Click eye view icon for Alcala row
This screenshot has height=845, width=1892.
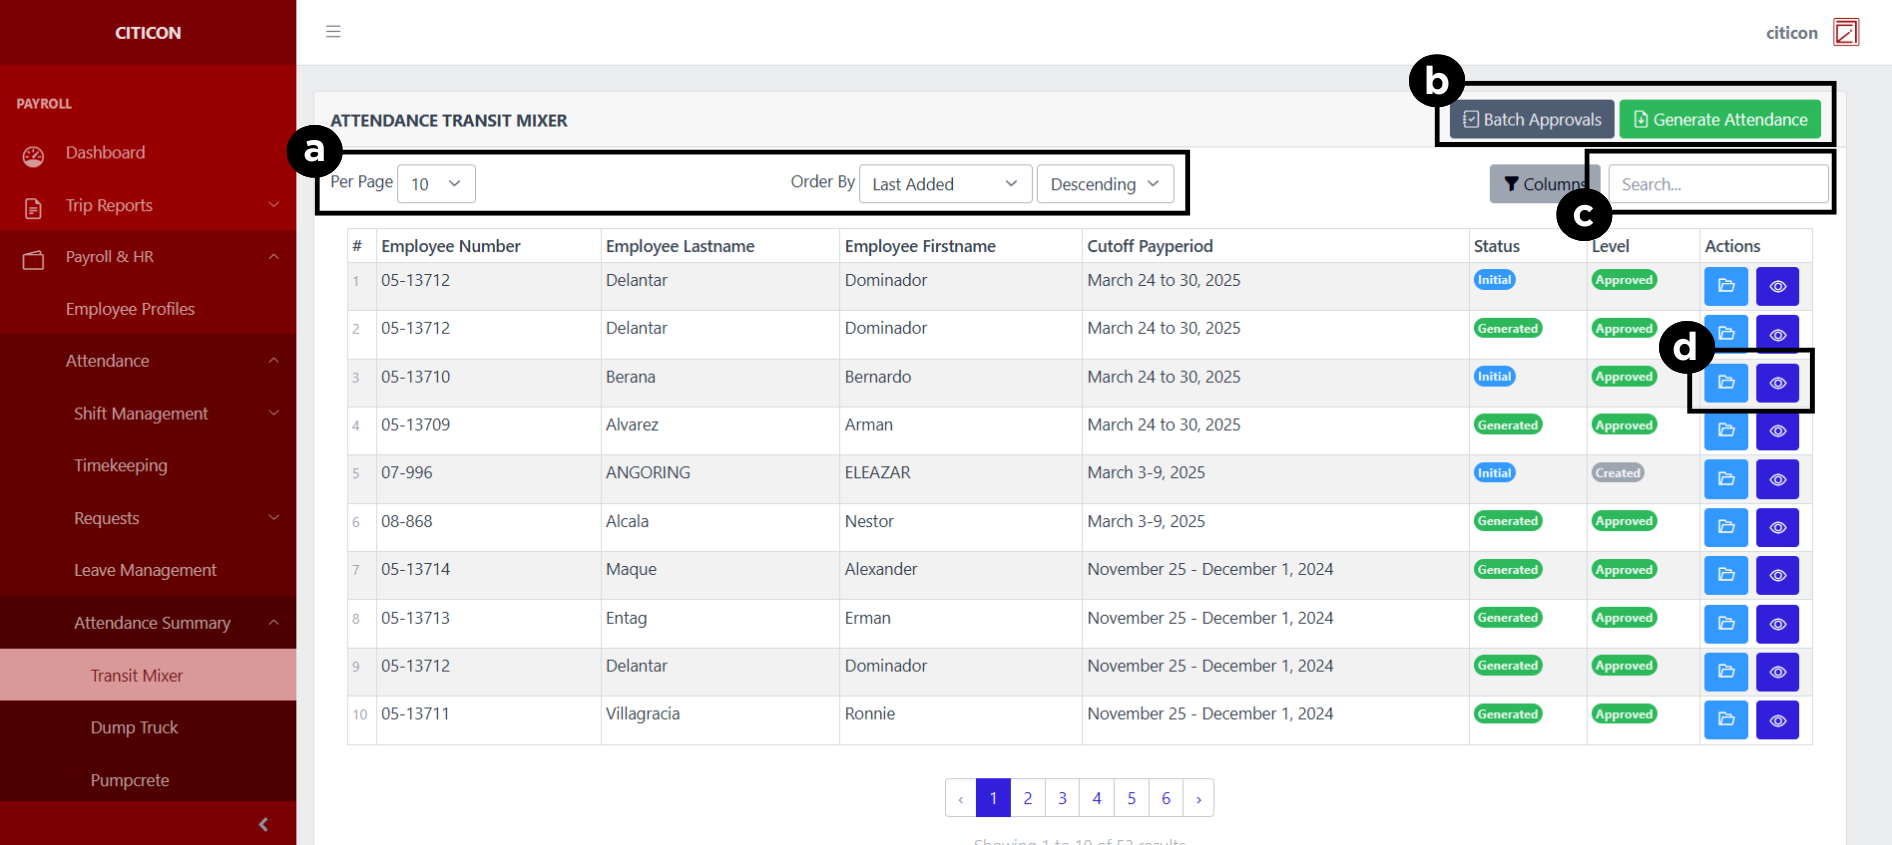1777,527
